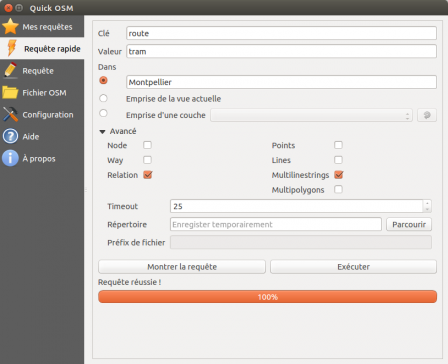Click the info icon for À propos
This screenshot has height=364, width=448.
(10, 158)
